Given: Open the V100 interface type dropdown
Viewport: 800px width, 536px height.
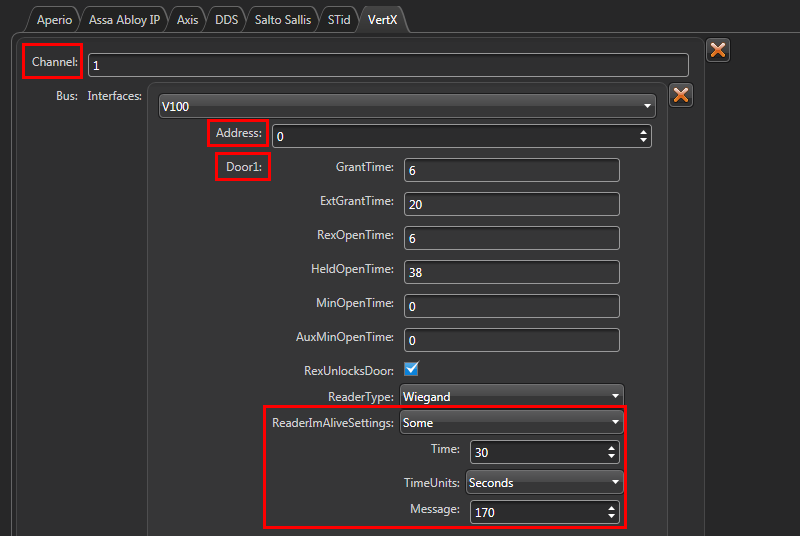Looking at the screenshot, I should click(406, 106).
